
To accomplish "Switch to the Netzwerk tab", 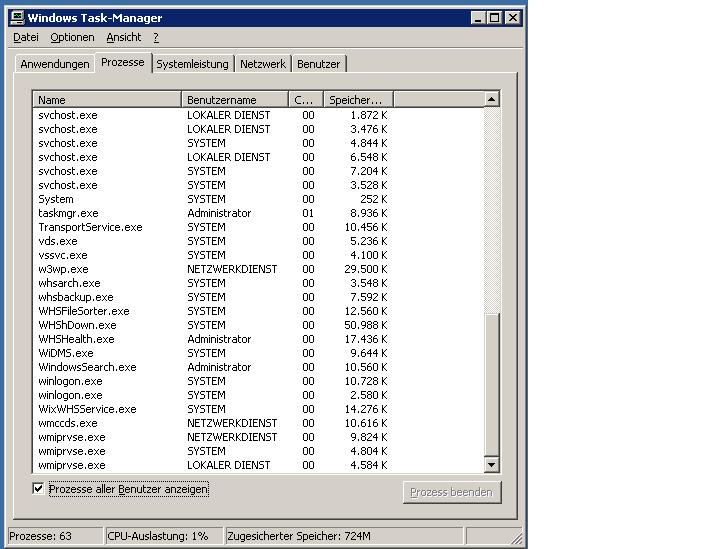I will (262, 64).
